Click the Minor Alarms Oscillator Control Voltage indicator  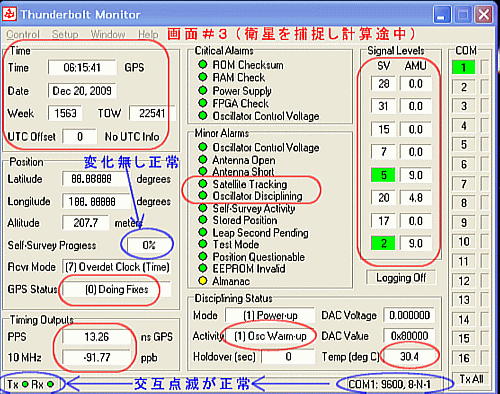202,147
